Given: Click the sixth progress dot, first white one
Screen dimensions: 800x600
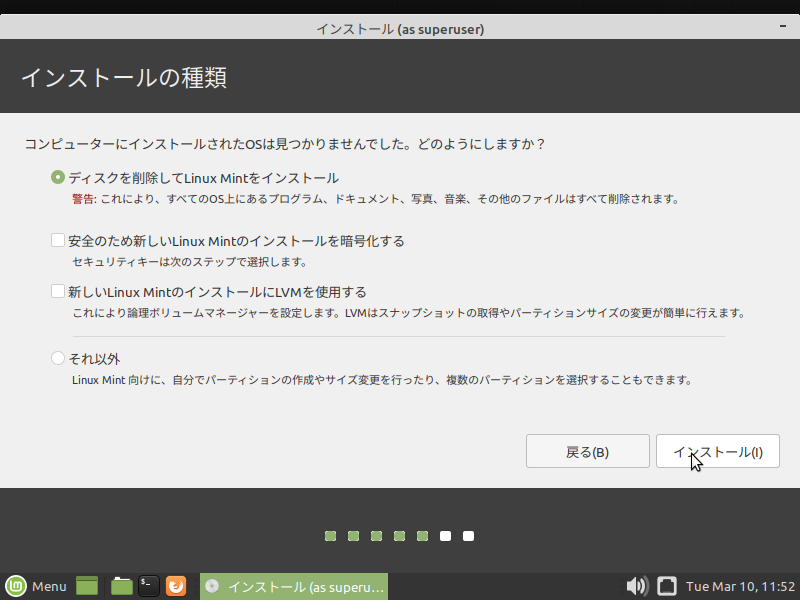Looking at the screenshot, I should pyautogui.click(x=445, y=536).
